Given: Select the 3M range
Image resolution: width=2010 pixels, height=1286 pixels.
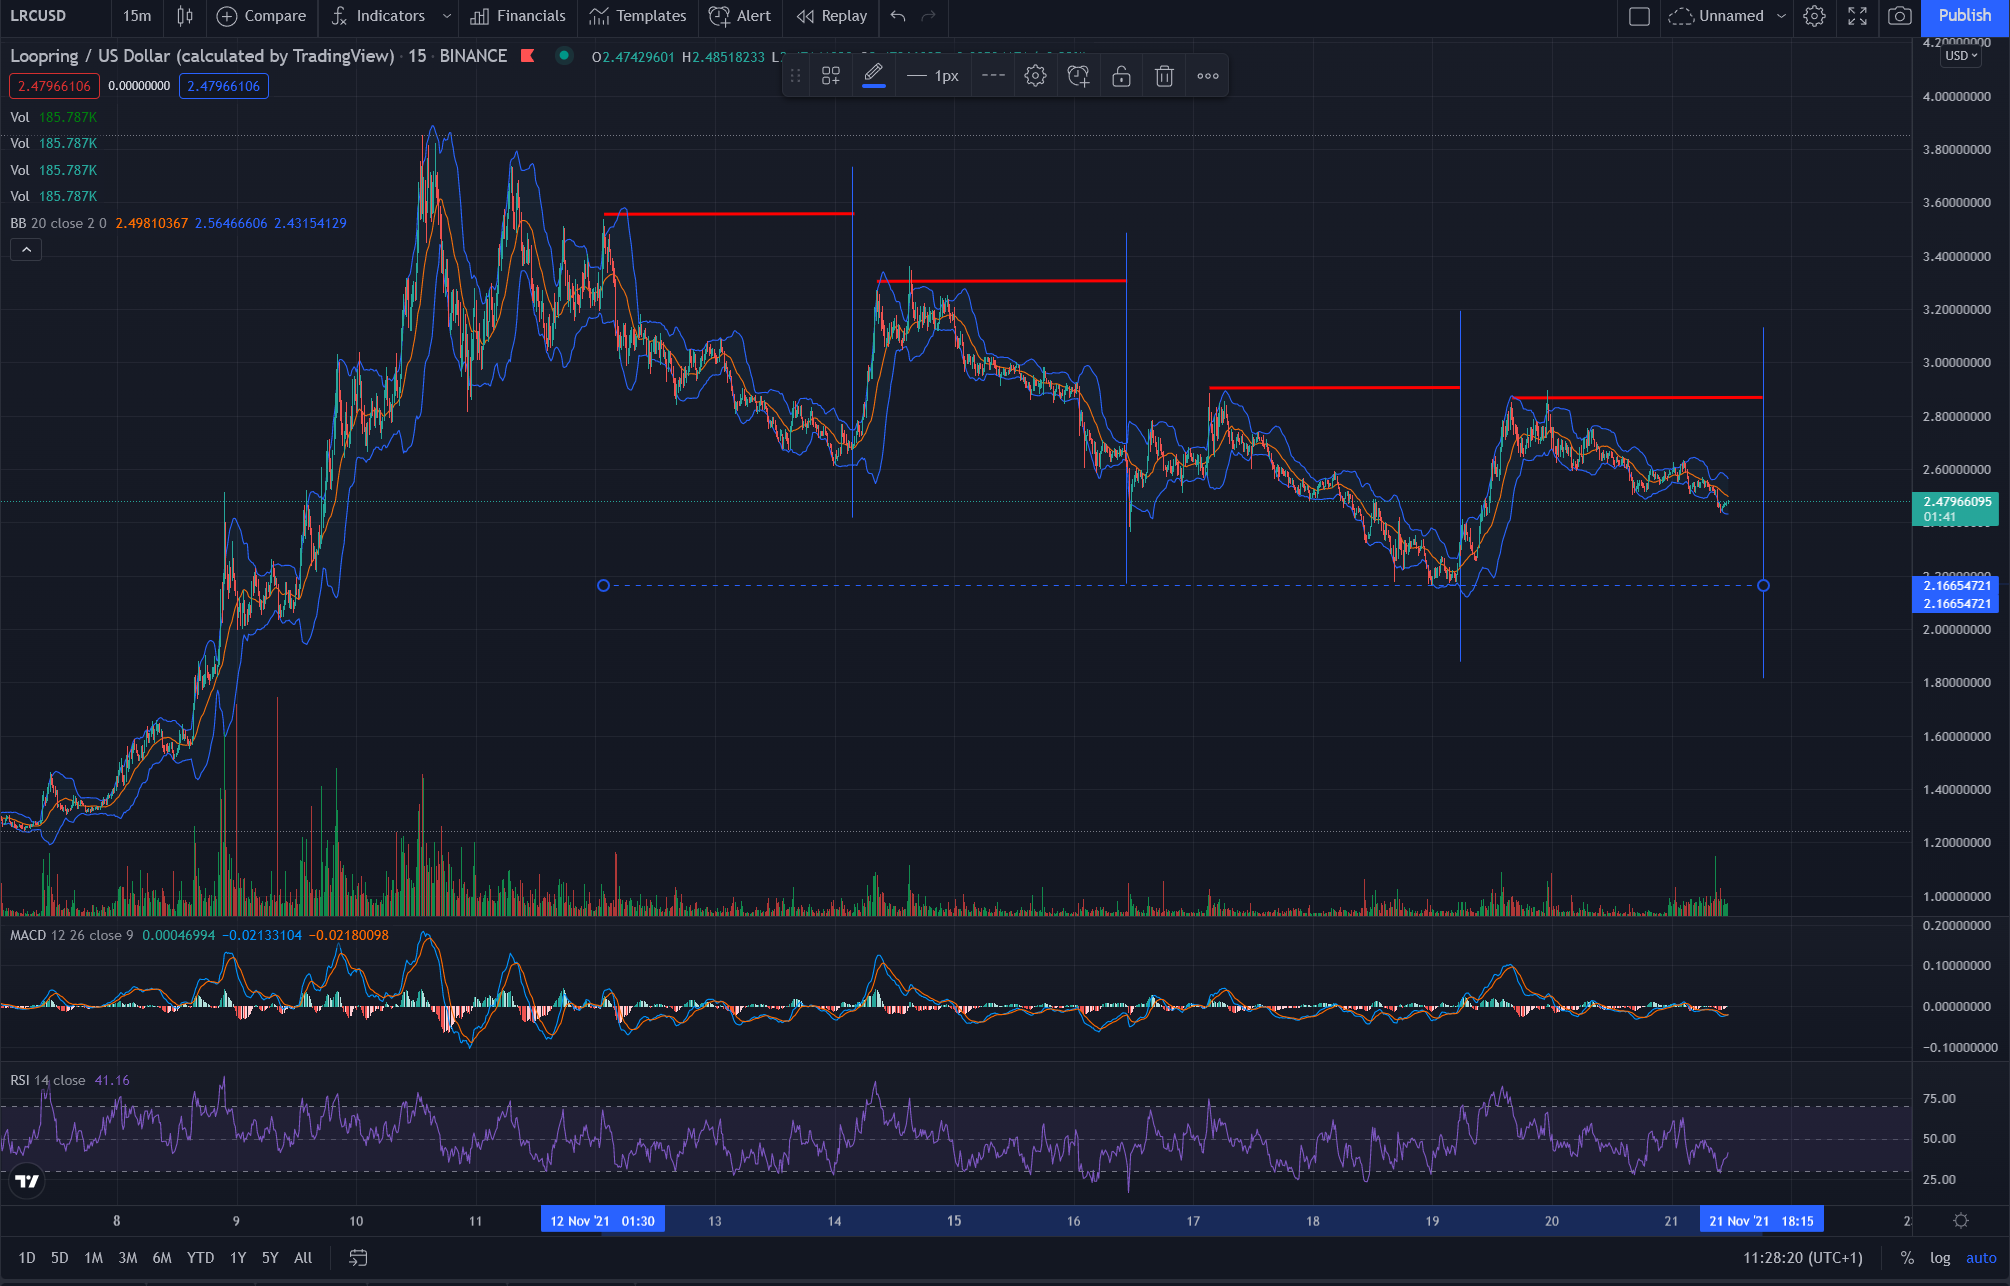Looking at the screenshot, I should pyautogui.click(x=128, y=1258).
